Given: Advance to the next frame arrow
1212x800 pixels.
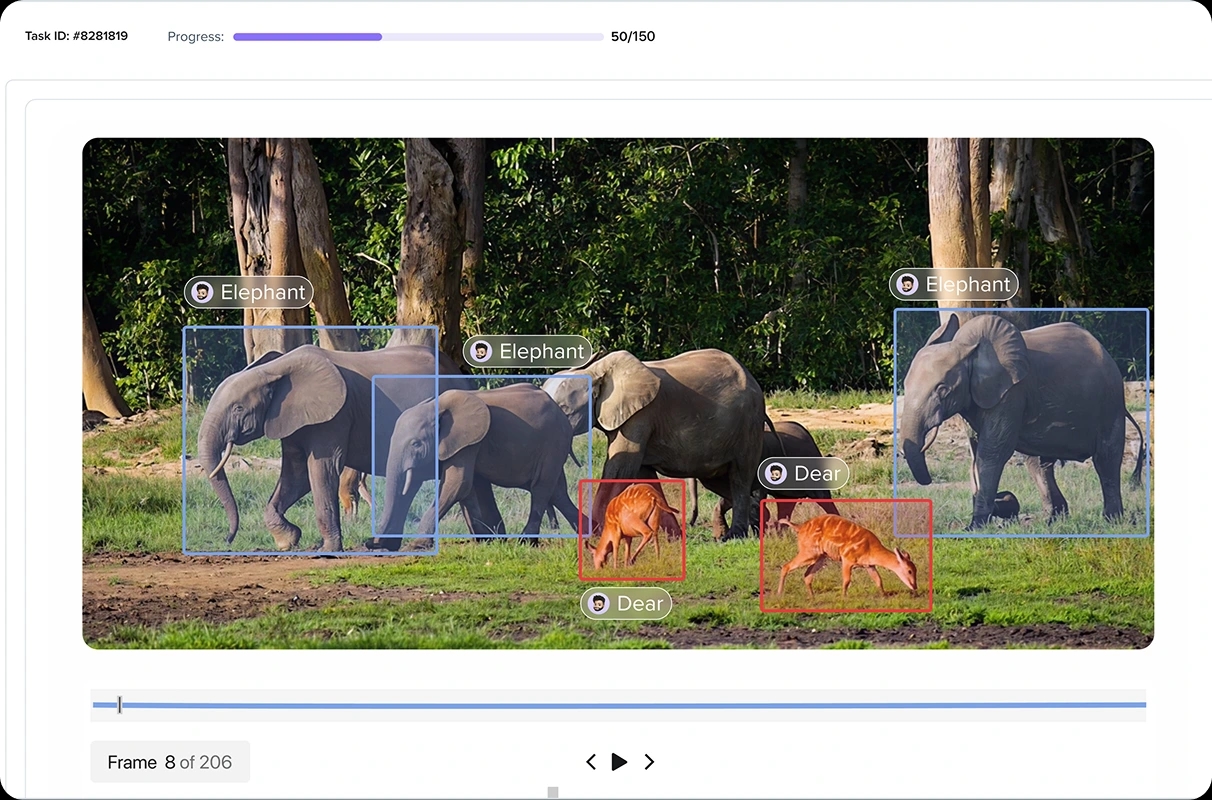Looking at the screenshot, I should click(x=649, y=762).
